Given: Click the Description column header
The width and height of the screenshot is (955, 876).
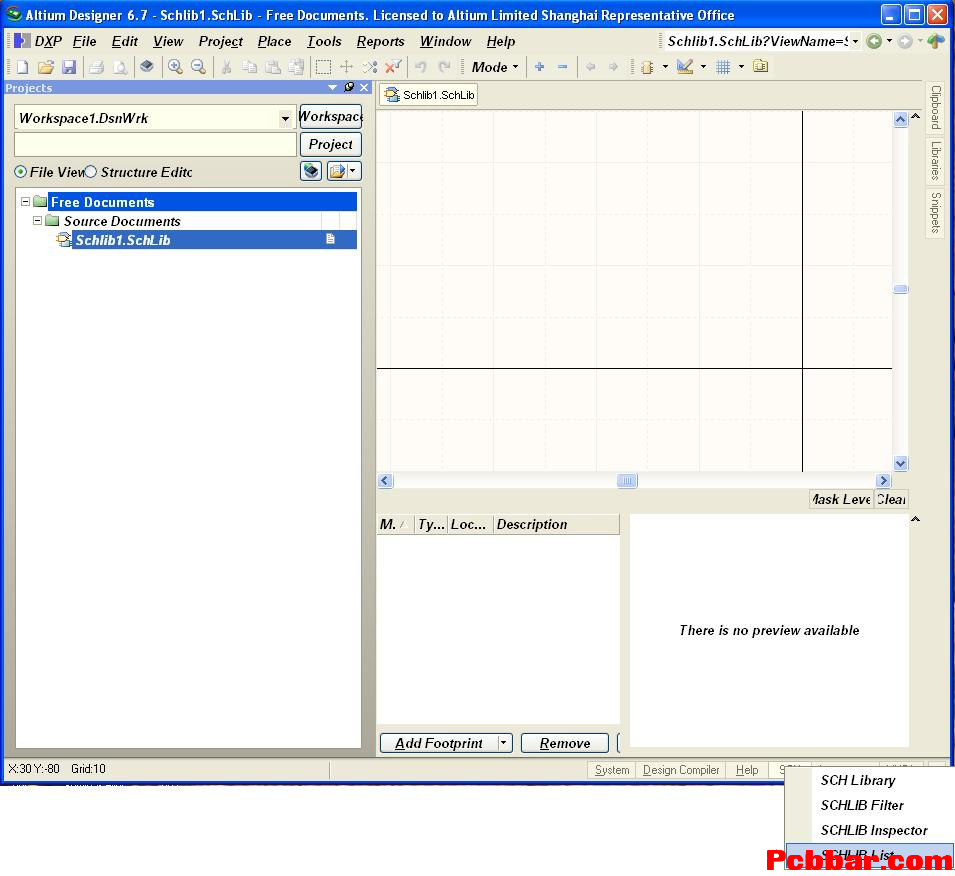Looking at the screenshot, I should point(556,524).
